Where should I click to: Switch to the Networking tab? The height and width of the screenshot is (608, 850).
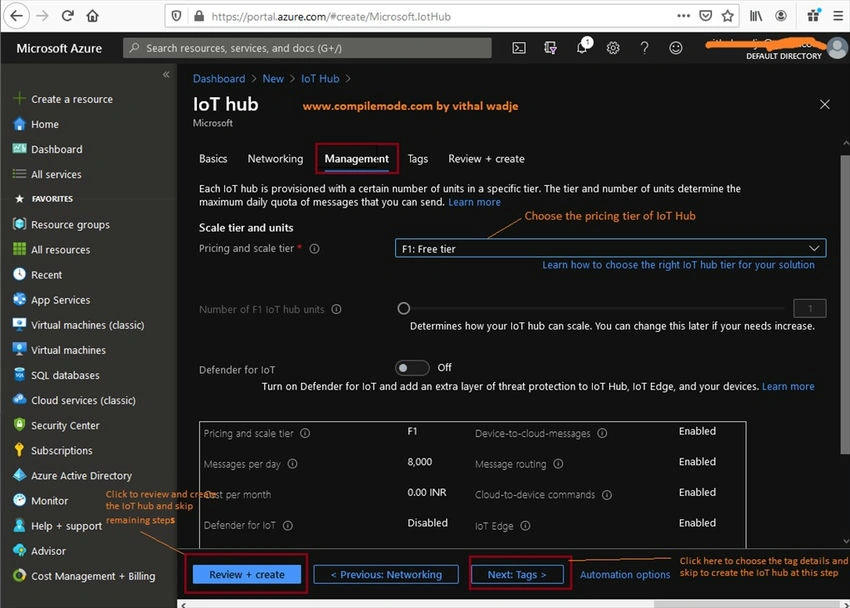pos(275,159)
